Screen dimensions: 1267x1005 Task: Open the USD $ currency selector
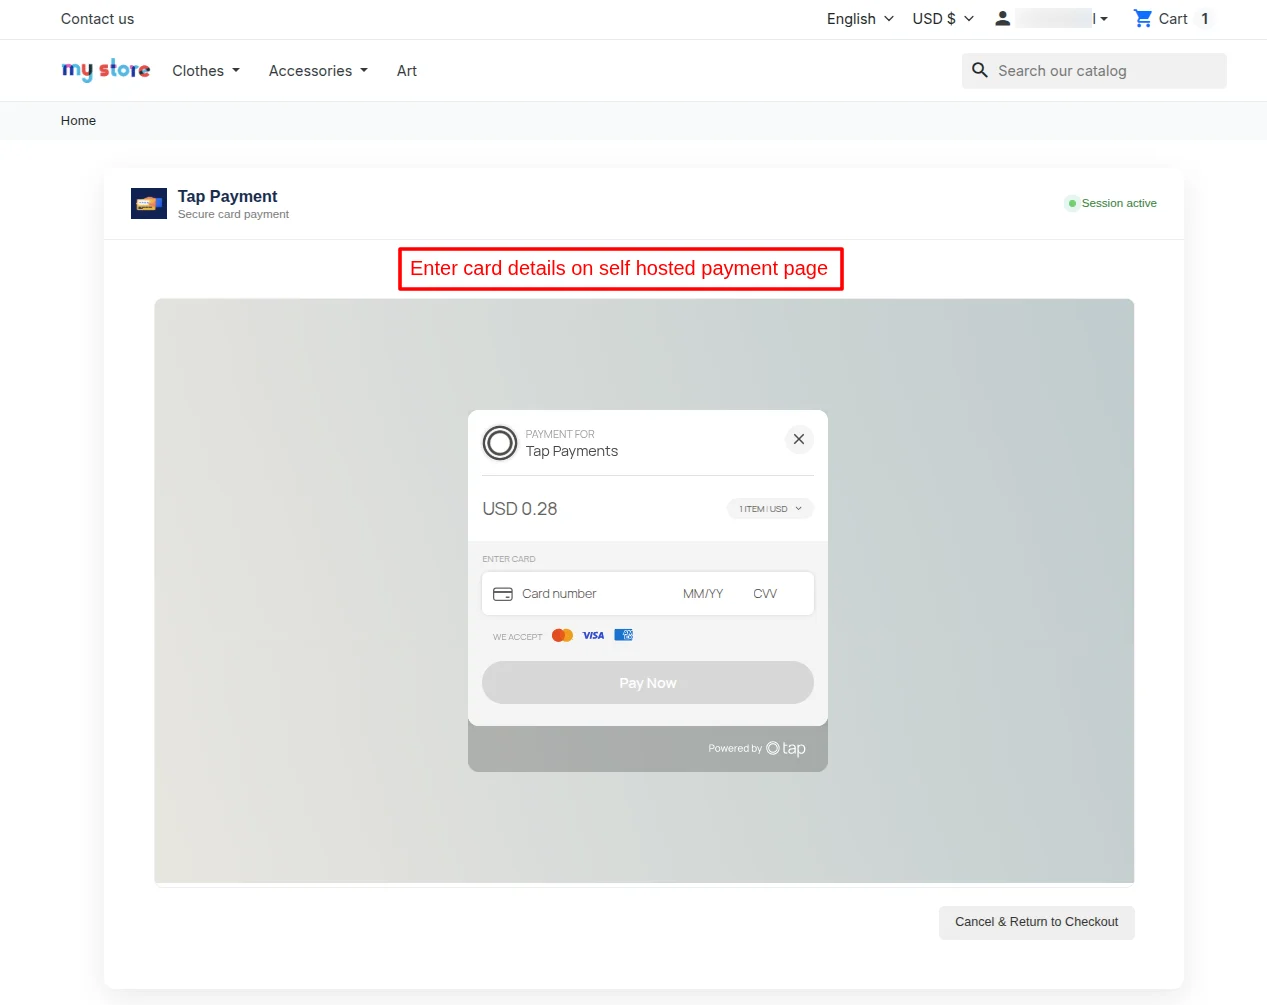click(x=943, y=19)
